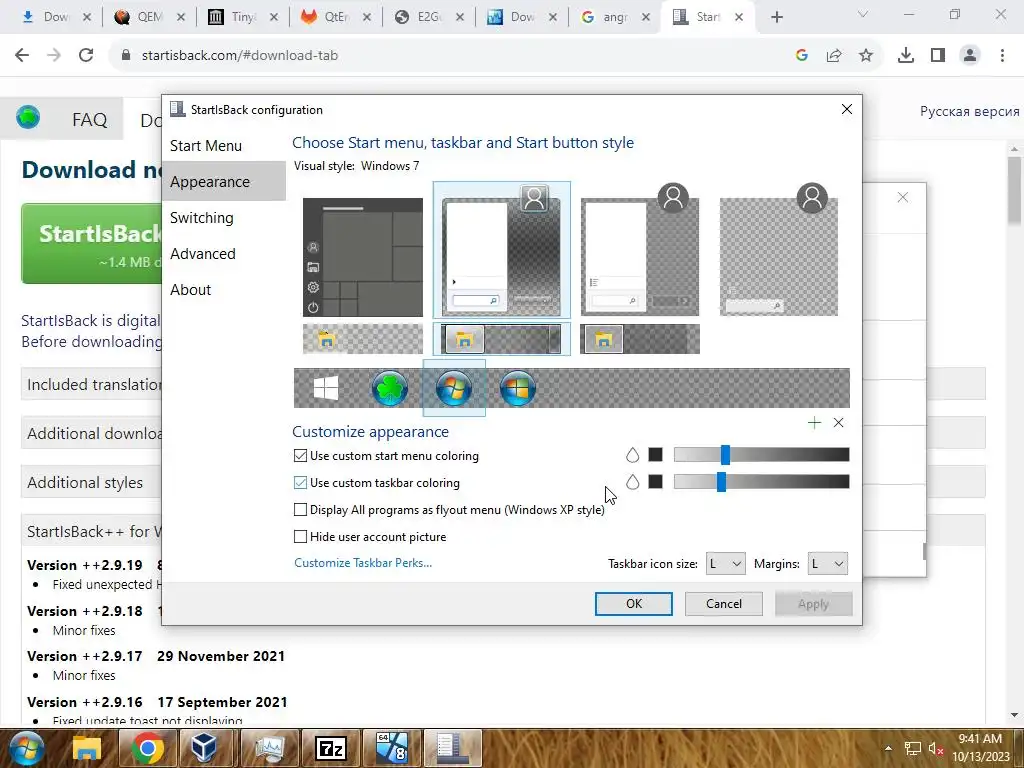Viewport: 1024px width, 768px height.
Task: Open the Taskbar icon size dropdown
Action: [x=725, y=563]
